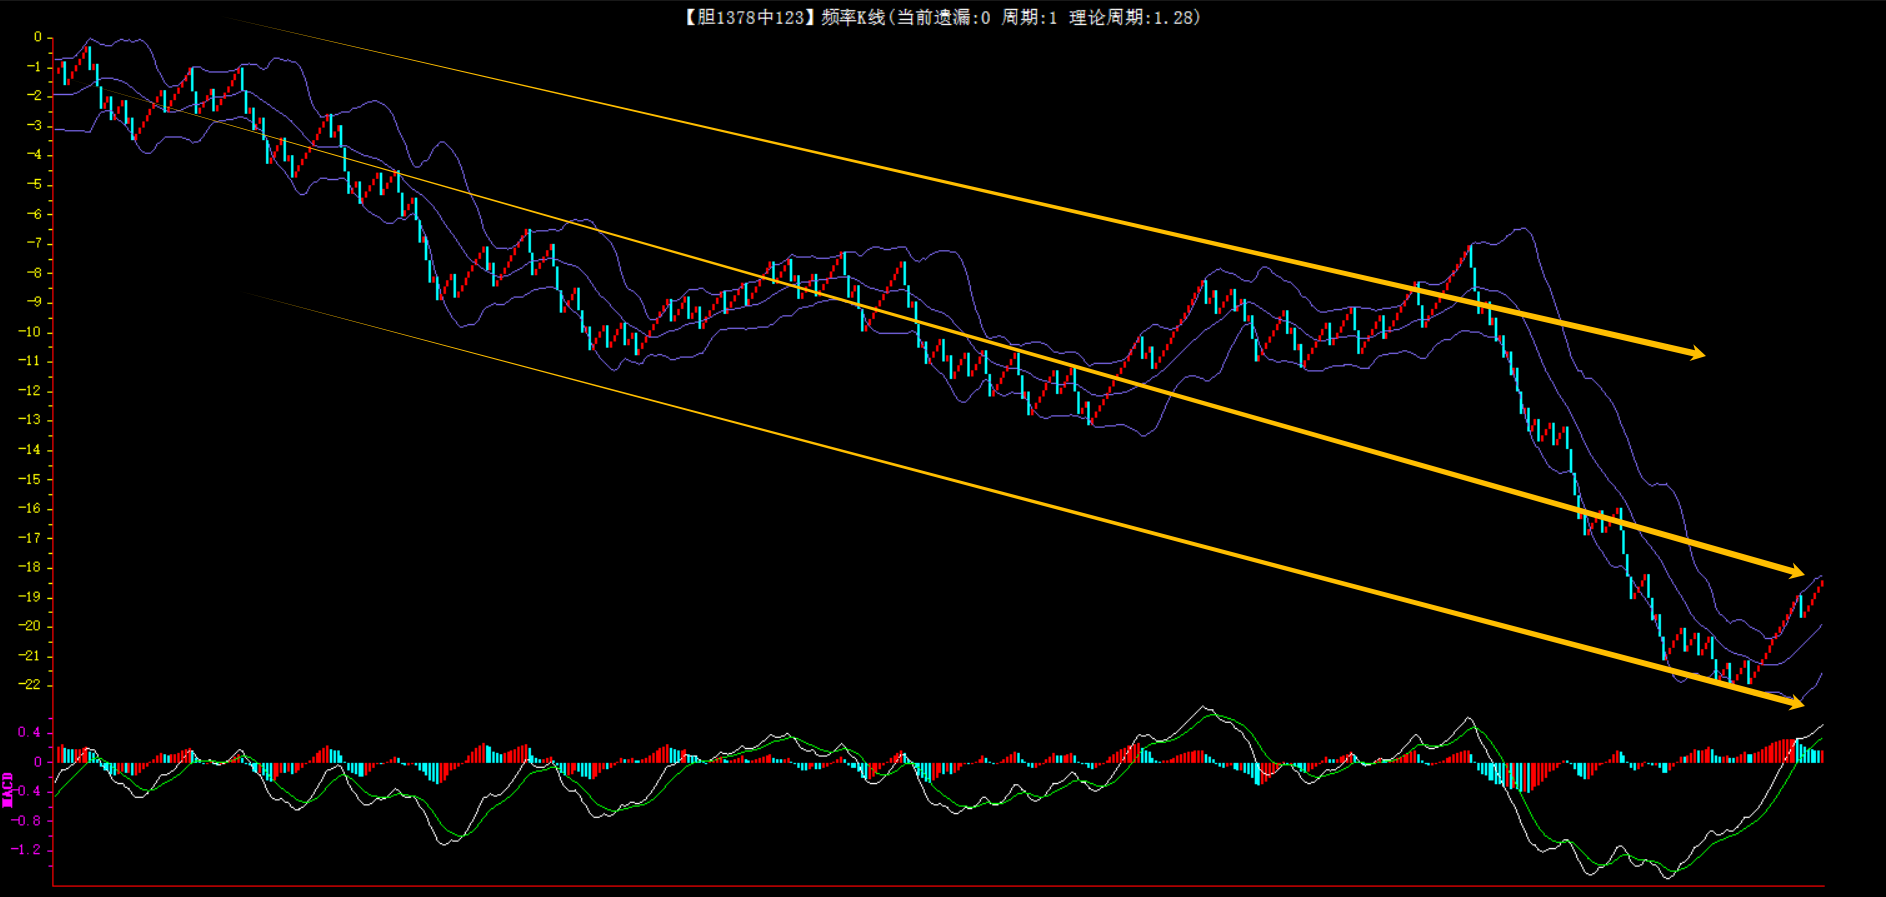Click the 频率K线 text in the title

click(x=852, y=17)
